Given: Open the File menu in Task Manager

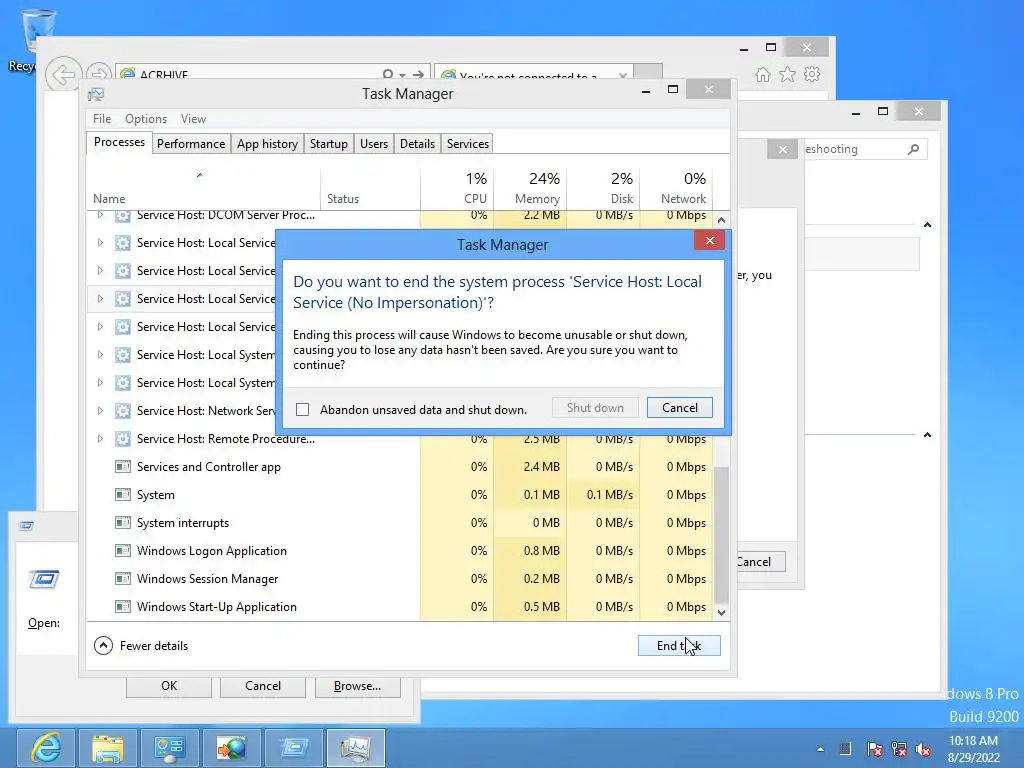Looking at the screenshot, I should pyautogui.click(x=102, y=119).
